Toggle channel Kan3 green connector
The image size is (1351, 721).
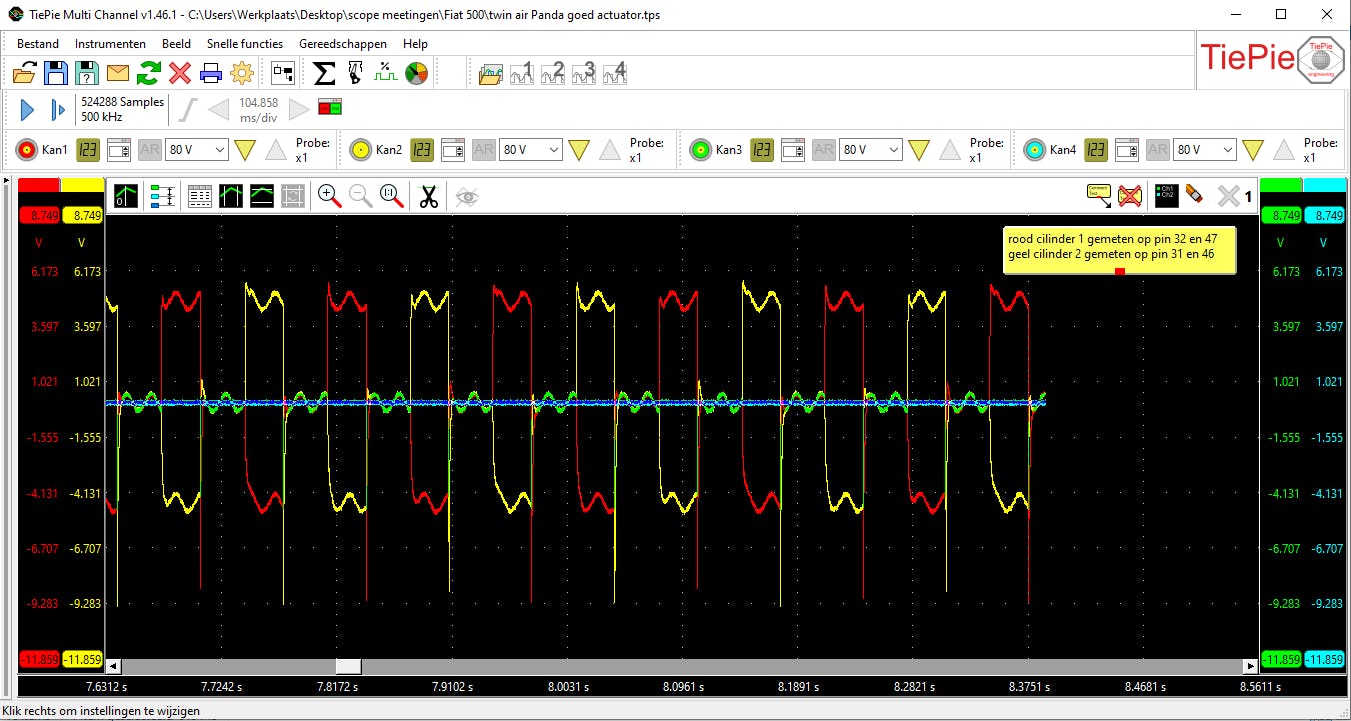pyautogui.click(x=701, y=150)
